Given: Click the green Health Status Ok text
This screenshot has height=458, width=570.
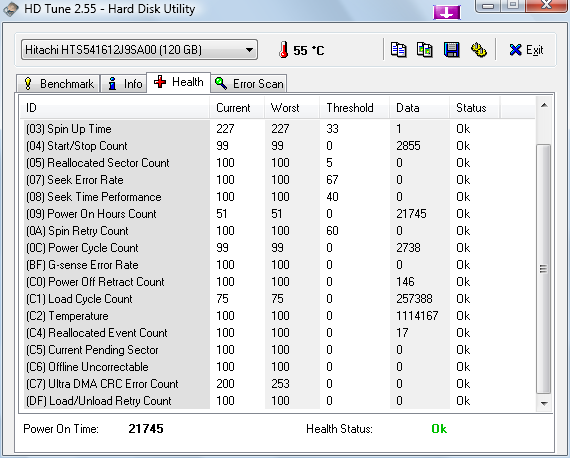Looking at the screenshot, I should tap(439, 429).
